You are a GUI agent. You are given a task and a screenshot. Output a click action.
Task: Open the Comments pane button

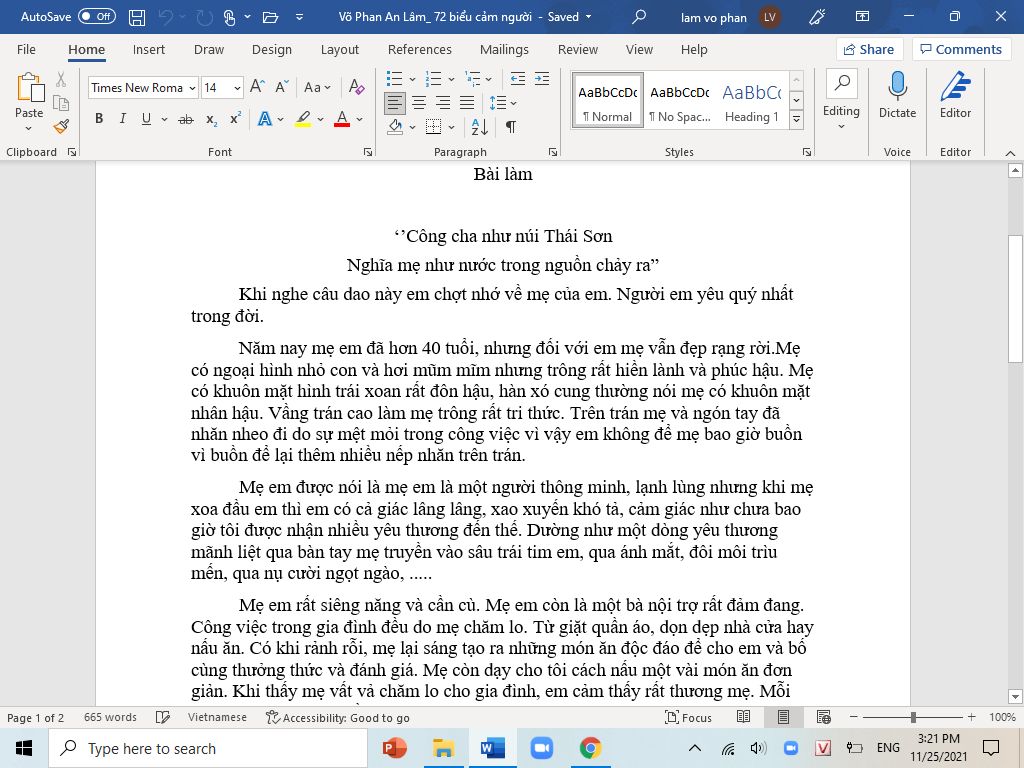coord(961,50)
